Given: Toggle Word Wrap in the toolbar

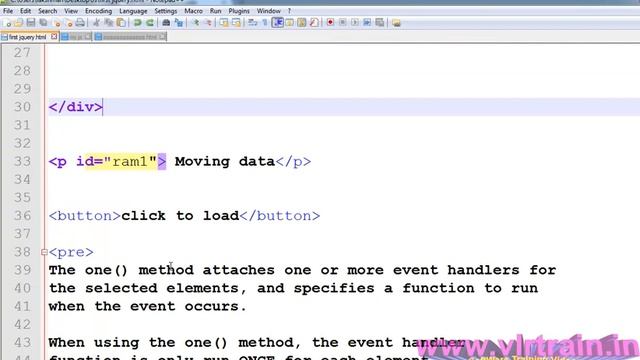Looking at the screenshot, I should pos(253,23).
